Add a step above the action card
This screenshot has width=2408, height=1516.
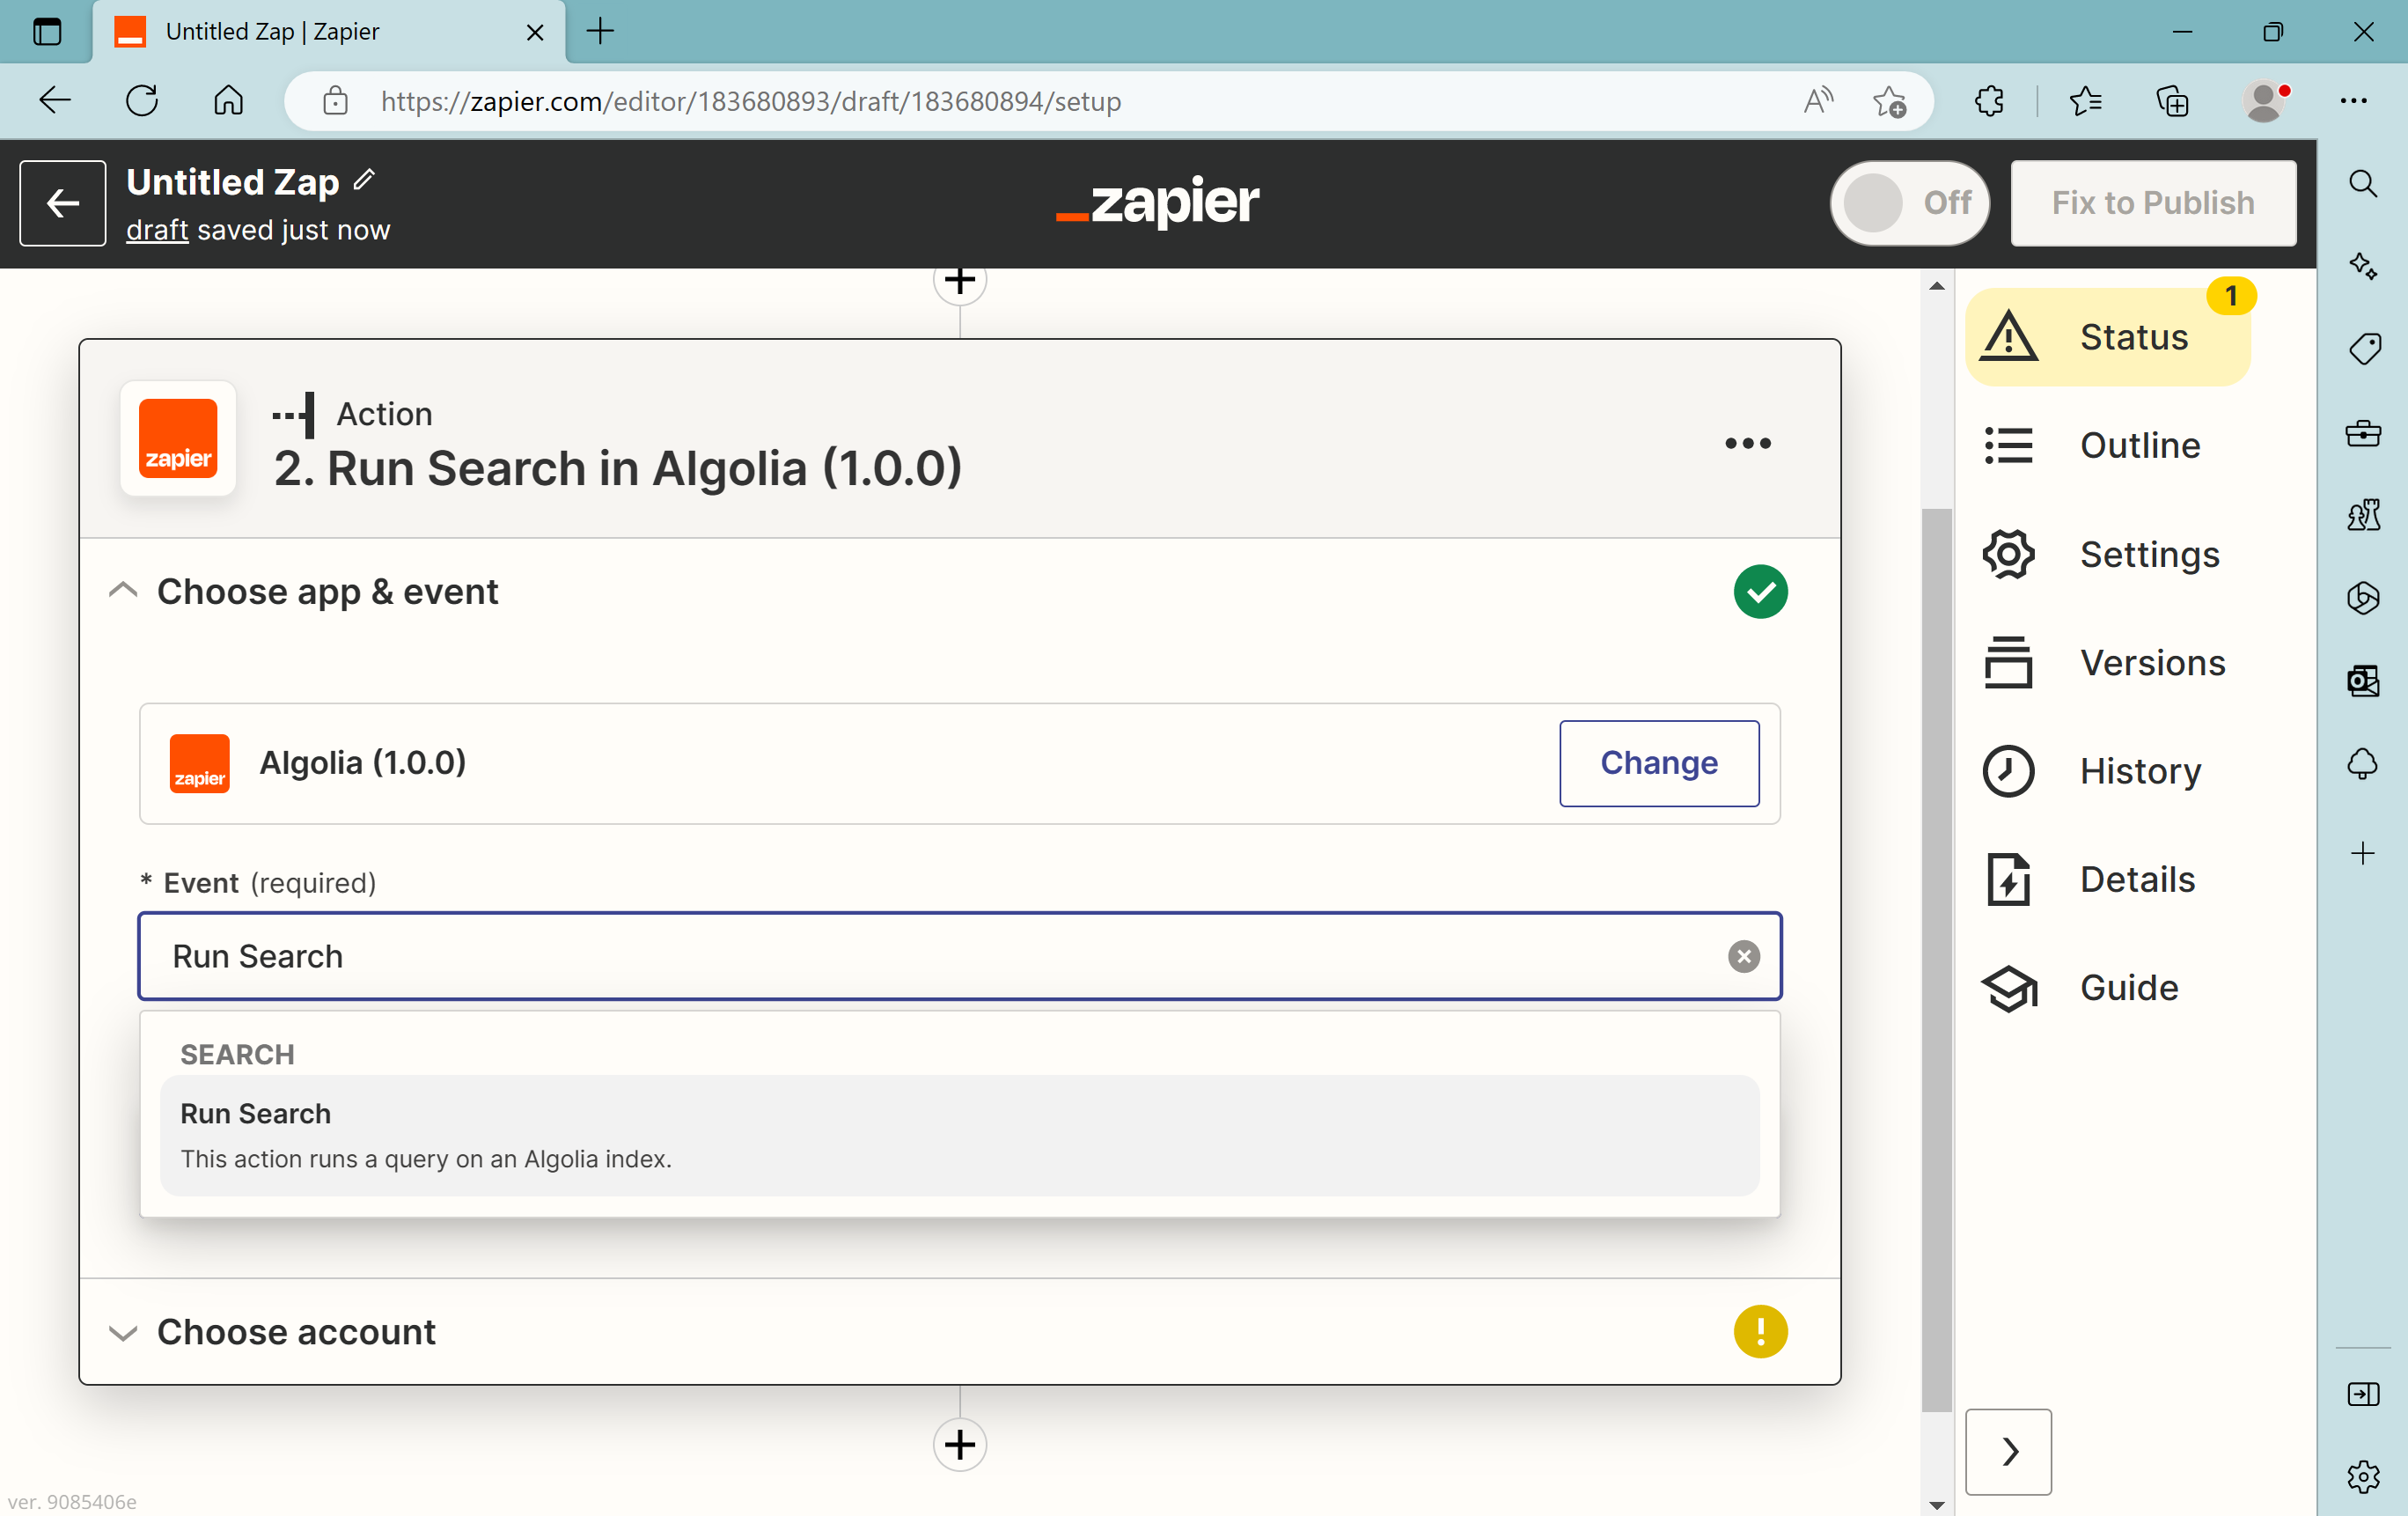click(x=959, y=281)
